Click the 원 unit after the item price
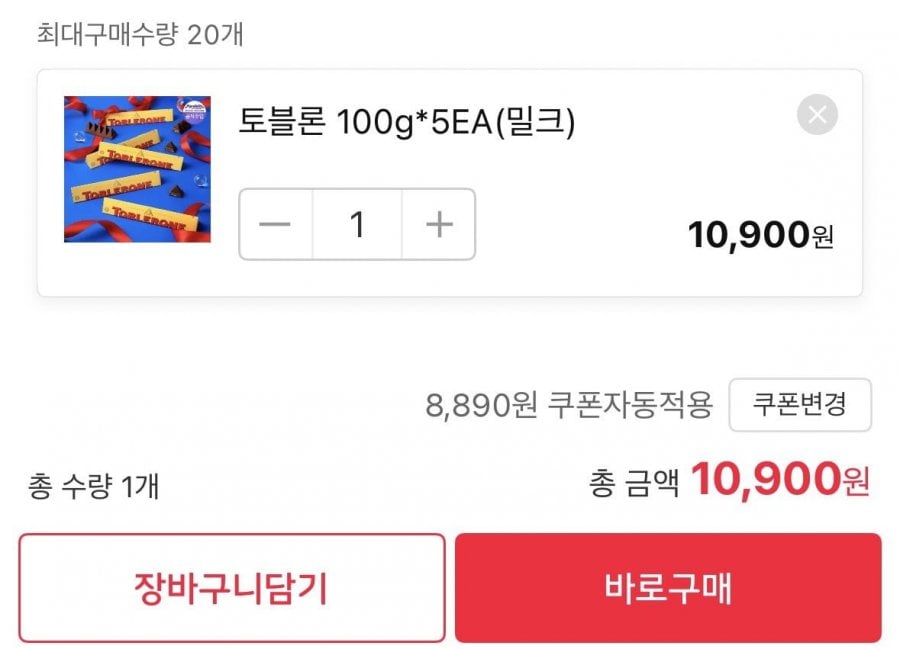 (823, 238)
